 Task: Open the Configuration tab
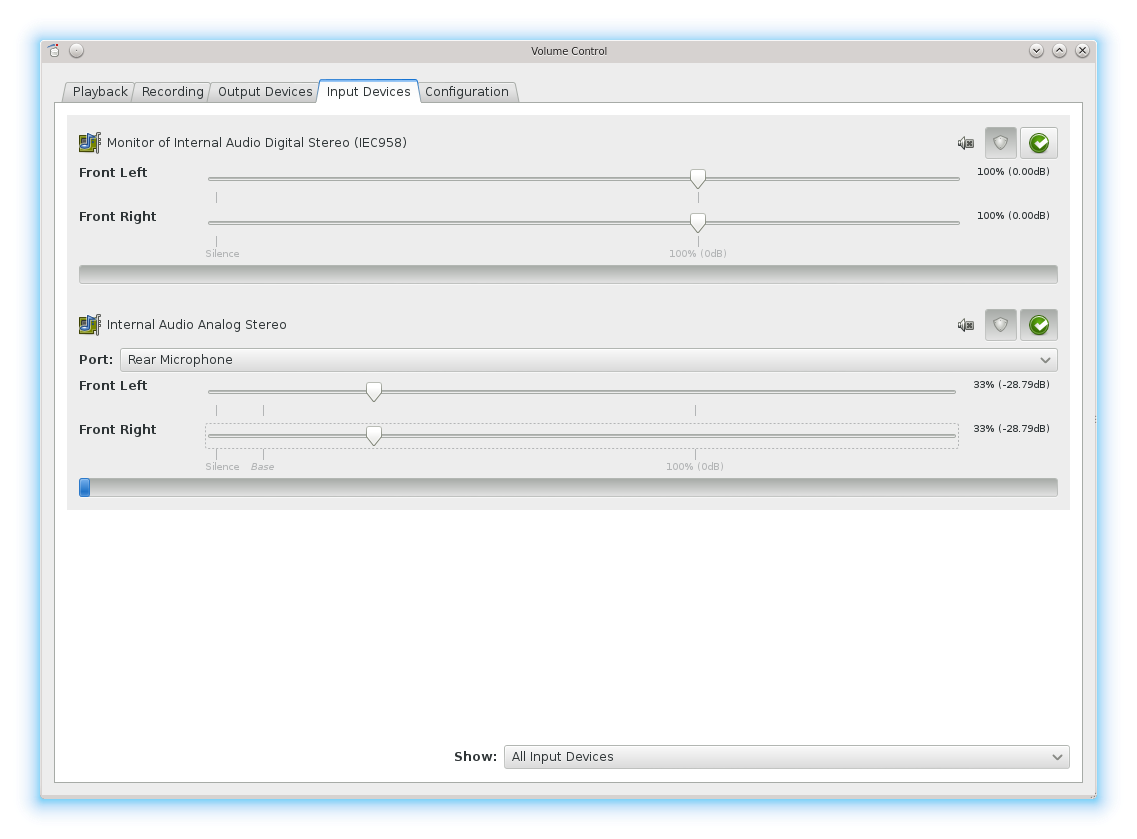point(467,91)
